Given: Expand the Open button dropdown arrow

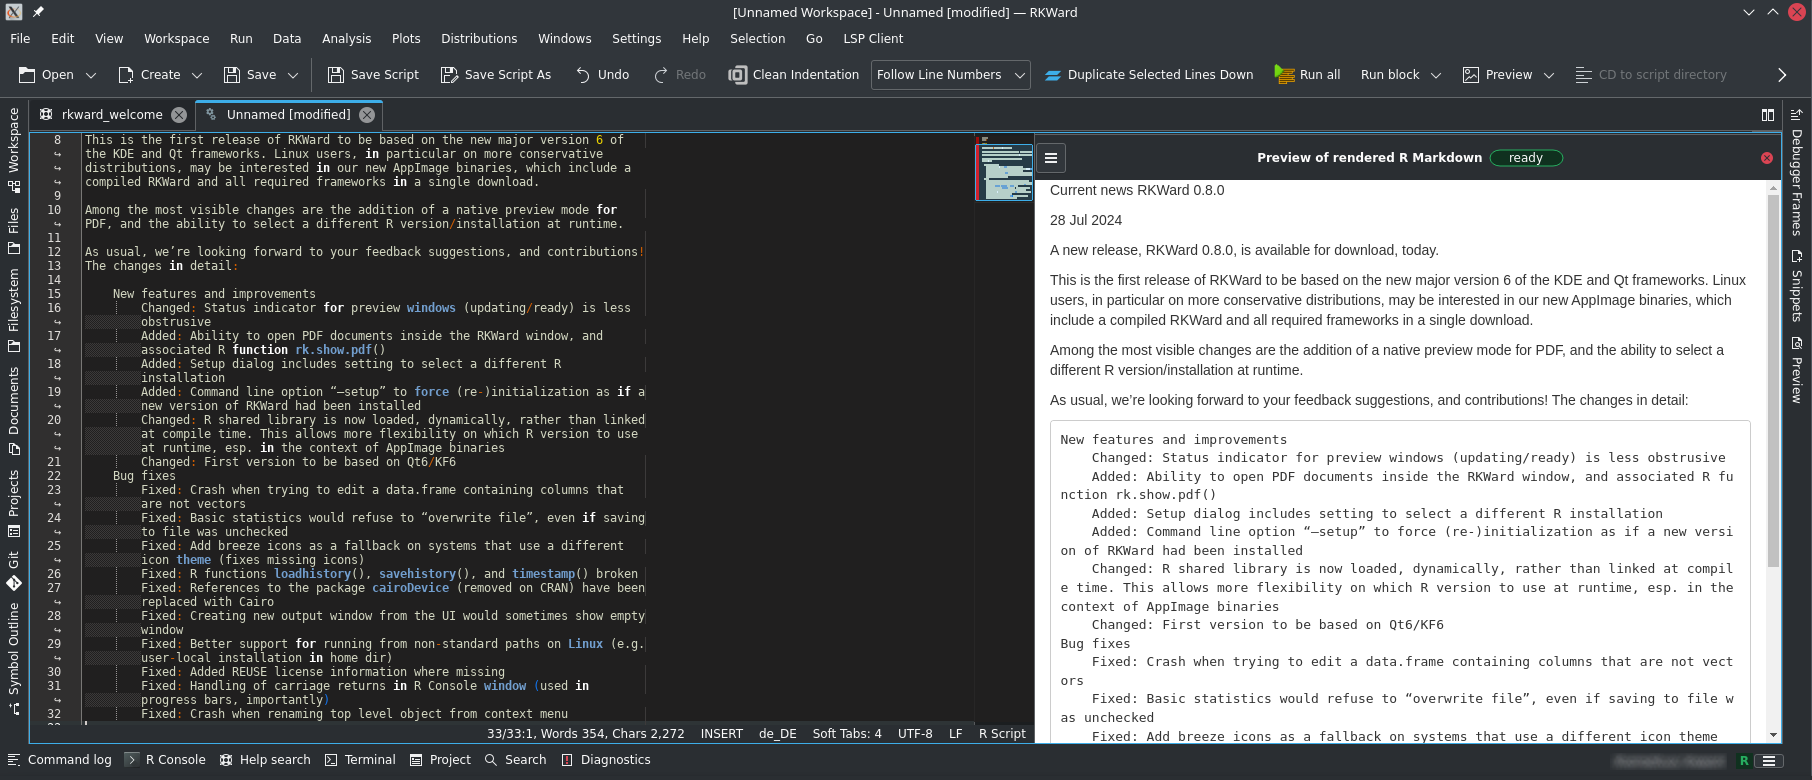Looking at the screenshot, I should pos(91,75).
